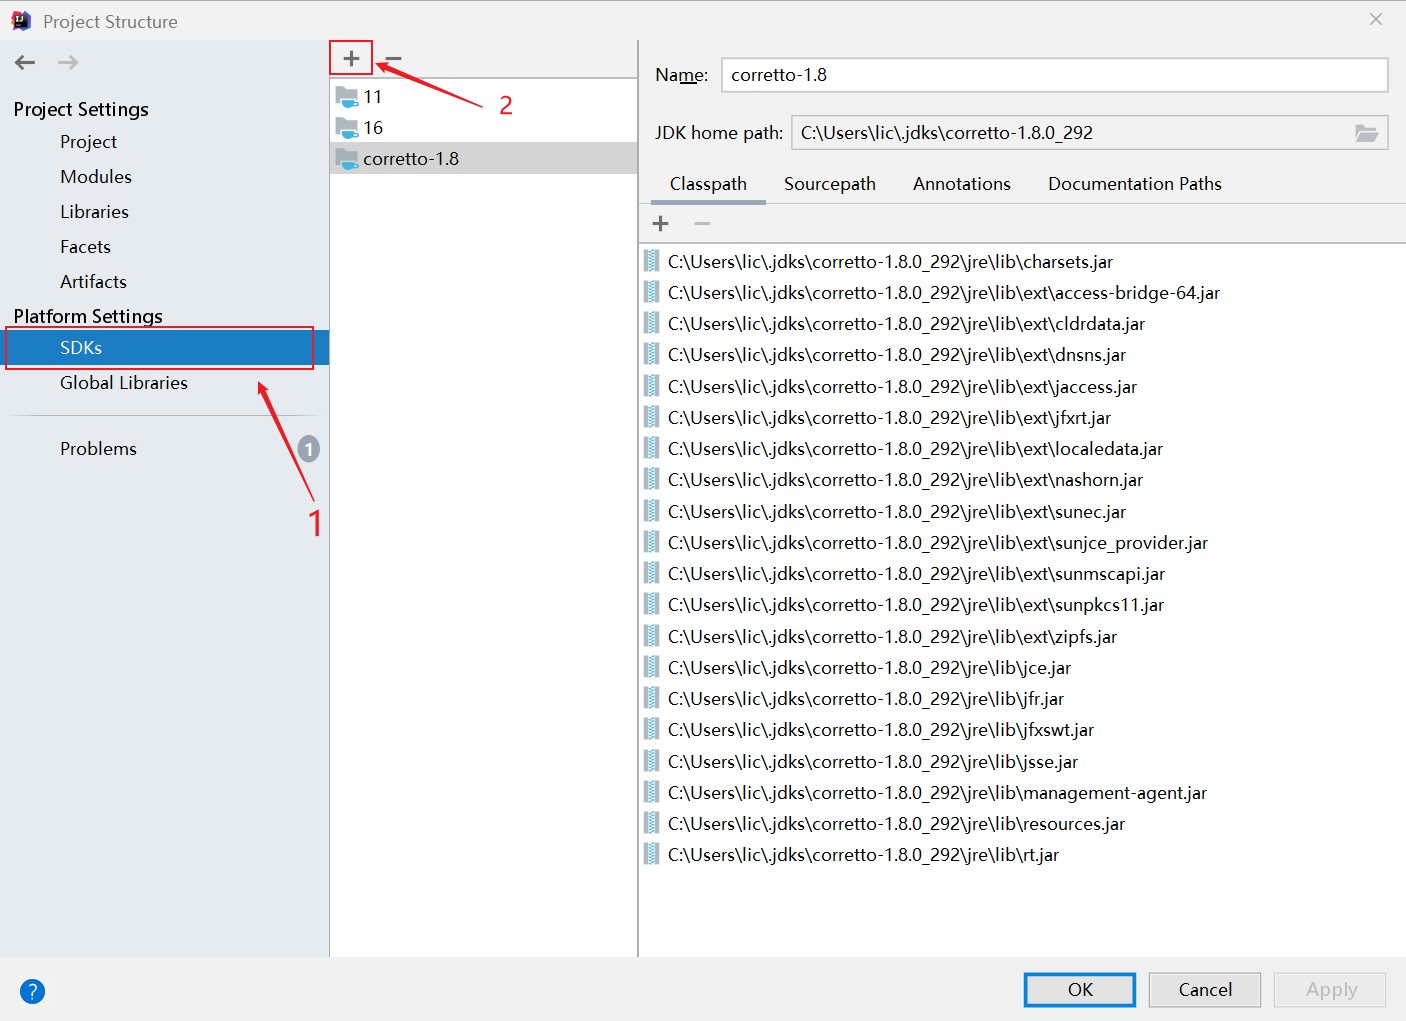Open the Documentation Paths tab
This screenshot has width=1406, height=1021.
1135,184
